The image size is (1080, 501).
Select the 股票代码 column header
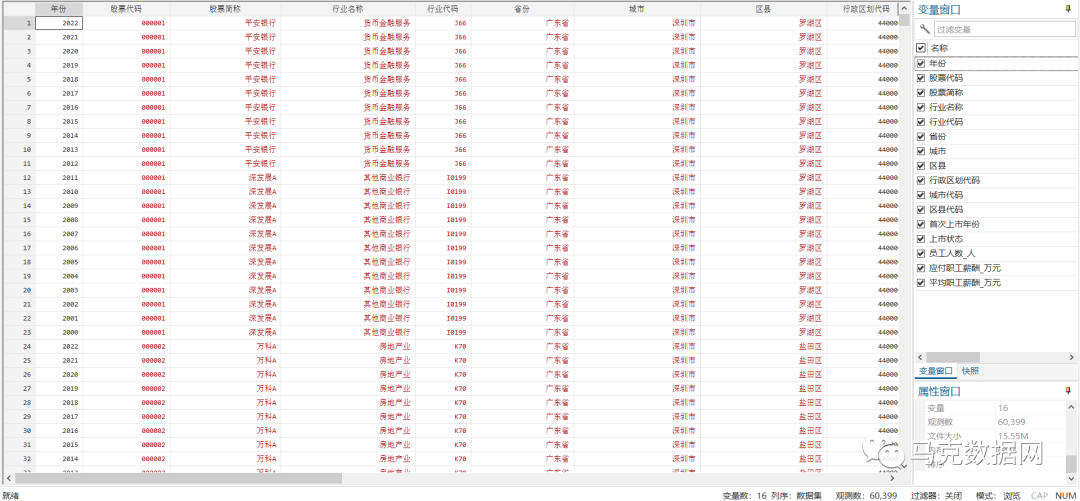click(x=127, y=9)
